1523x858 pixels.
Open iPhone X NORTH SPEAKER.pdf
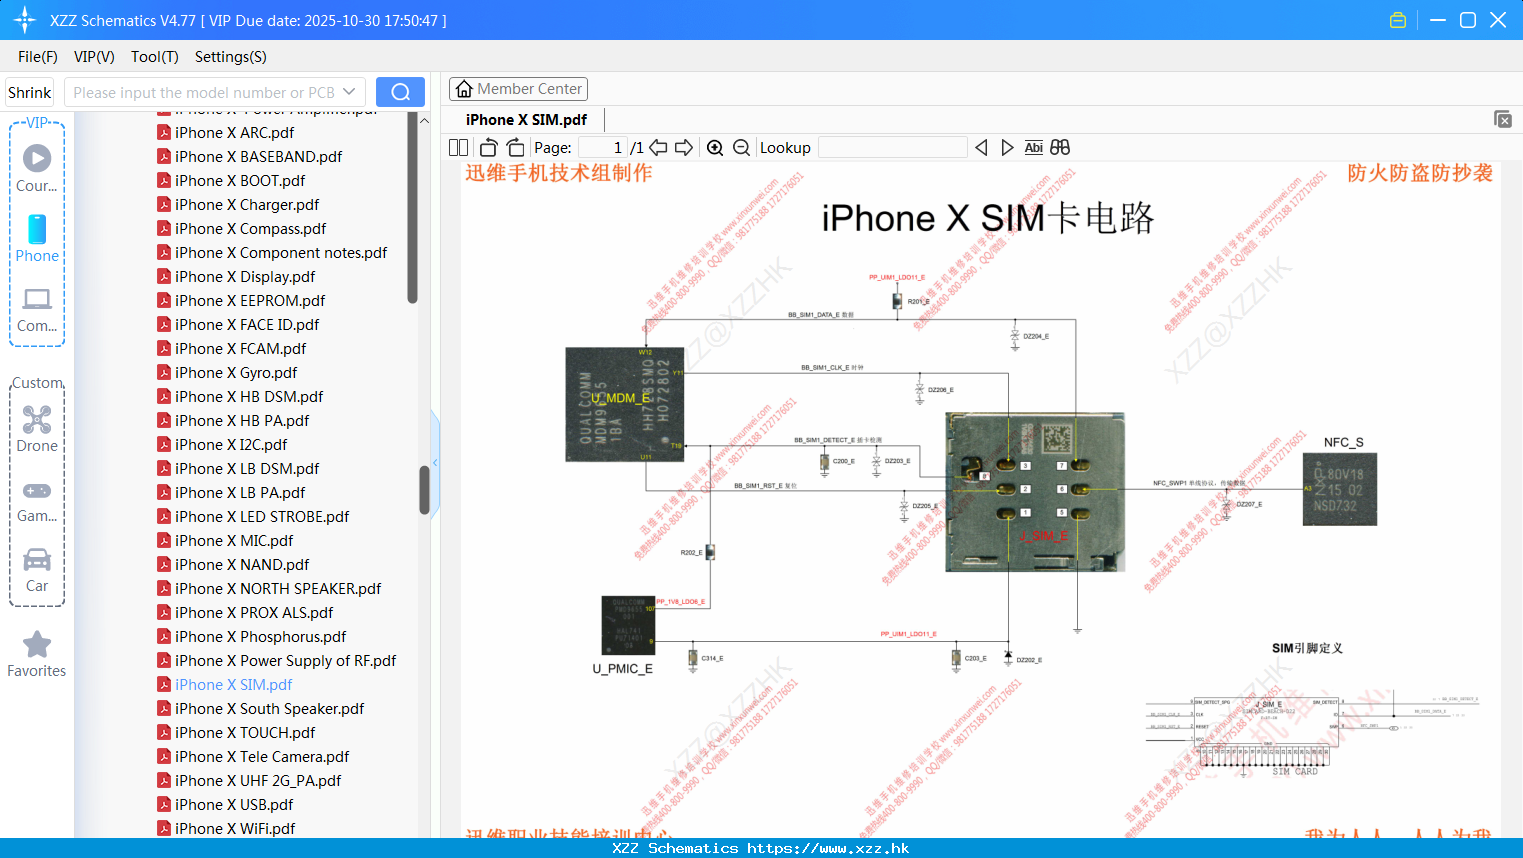(278, 588)
